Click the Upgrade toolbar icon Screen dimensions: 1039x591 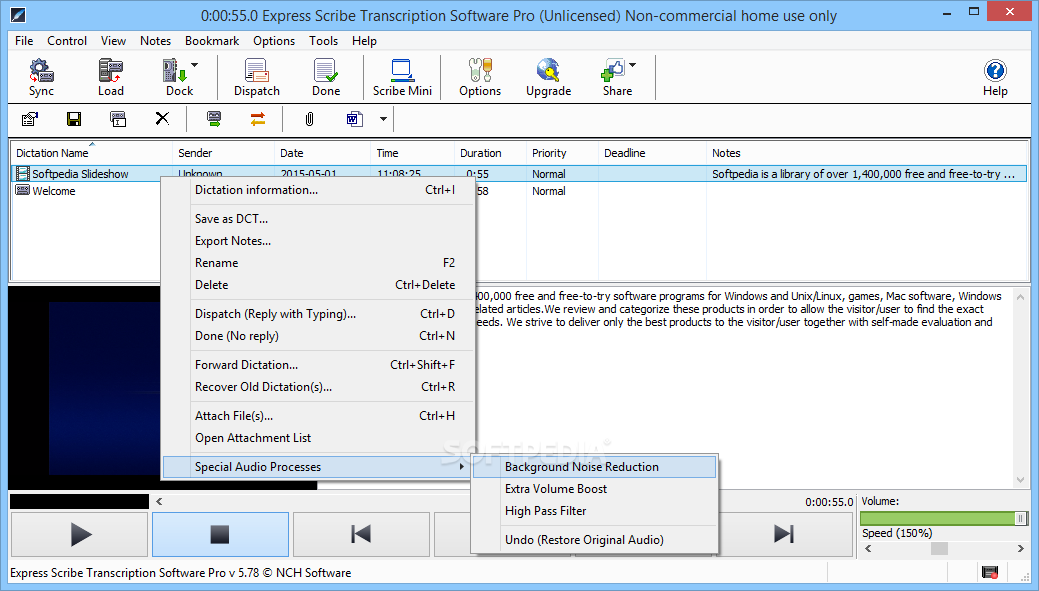click(549, 78)
